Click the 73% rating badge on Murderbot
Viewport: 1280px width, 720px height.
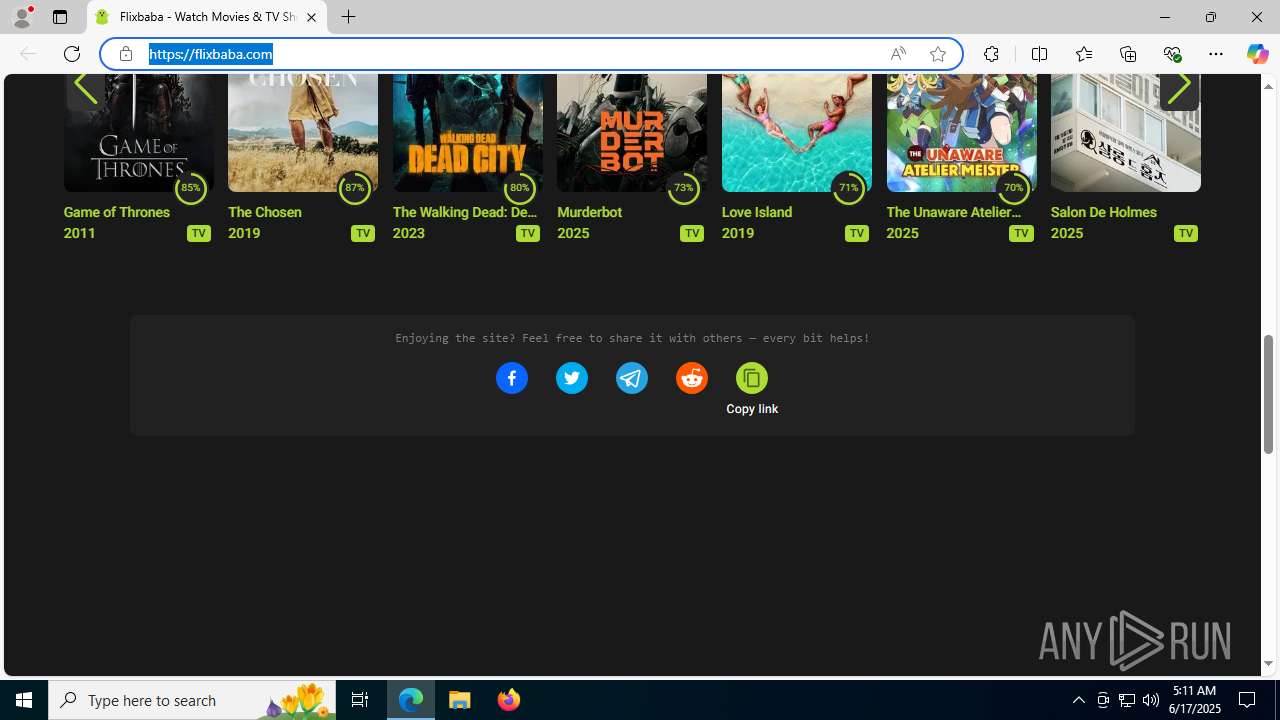(x=684, y=187)
